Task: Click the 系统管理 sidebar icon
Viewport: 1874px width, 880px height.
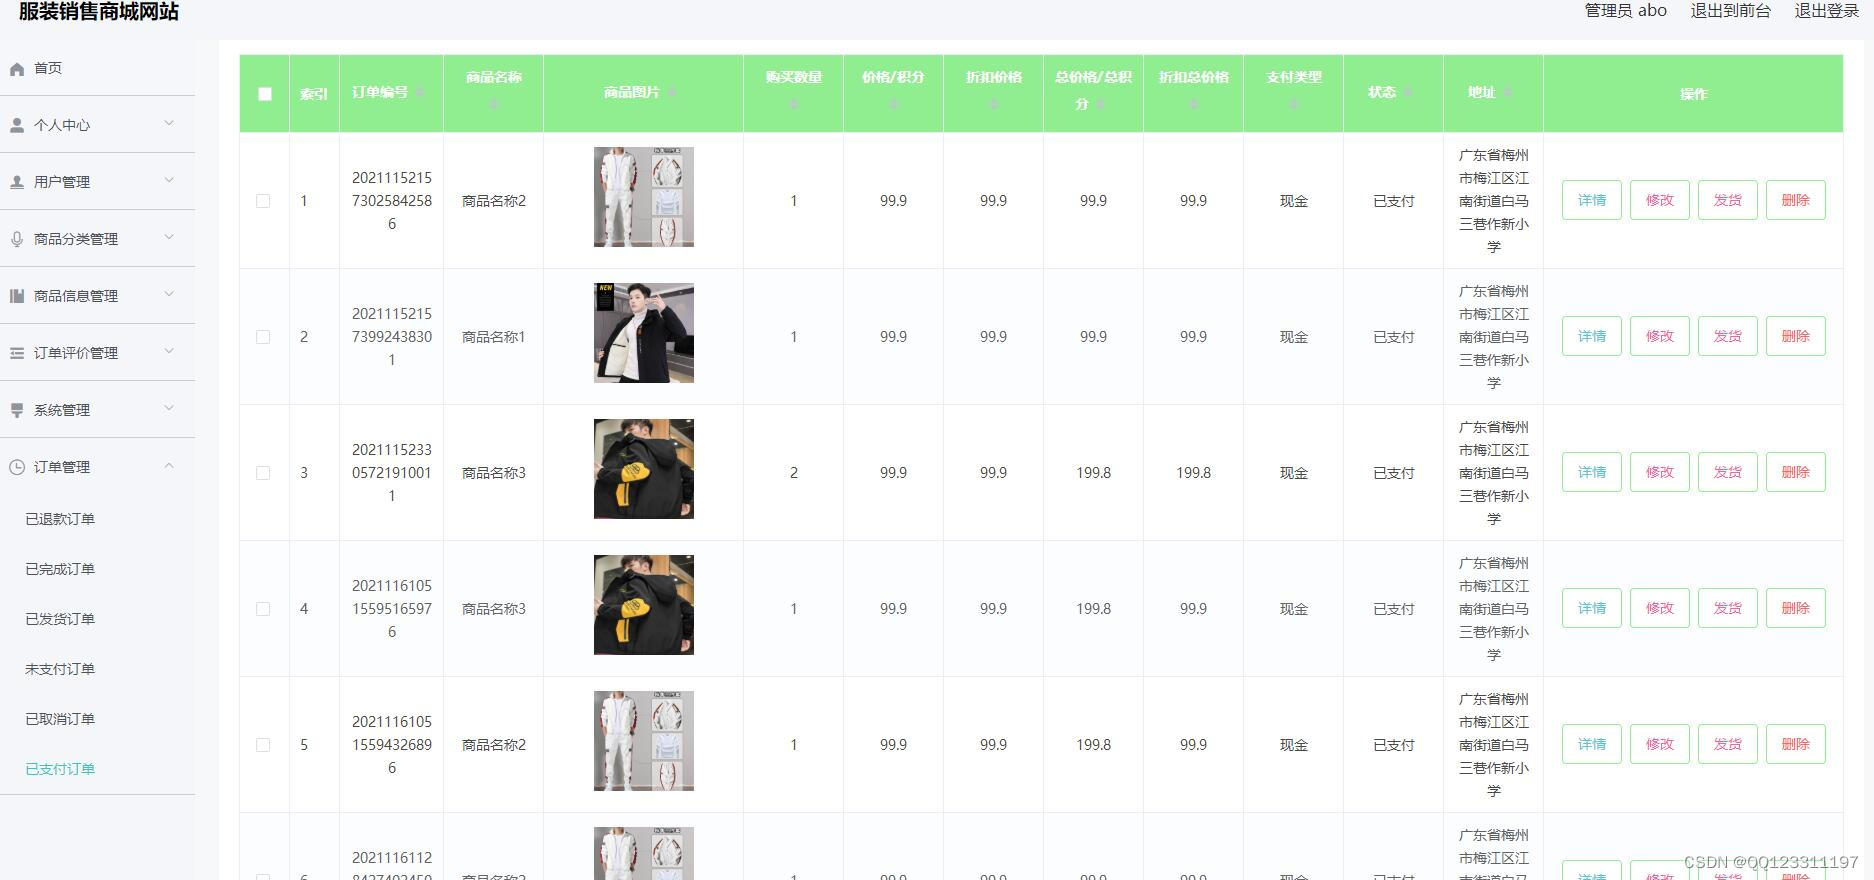Action: (17, 410)
